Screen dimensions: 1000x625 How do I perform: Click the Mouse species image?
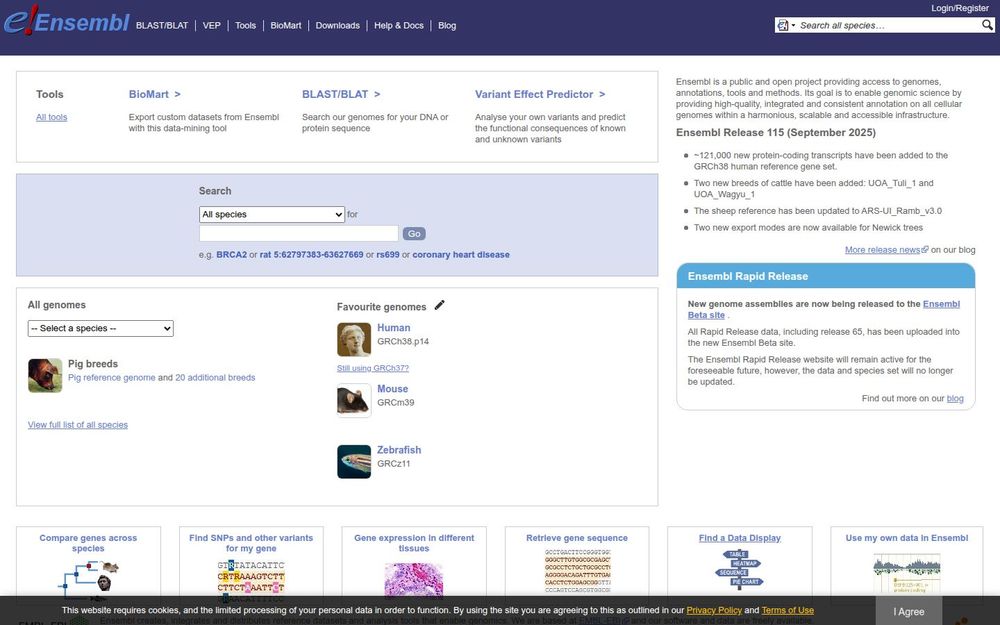(x=354, y=401)
